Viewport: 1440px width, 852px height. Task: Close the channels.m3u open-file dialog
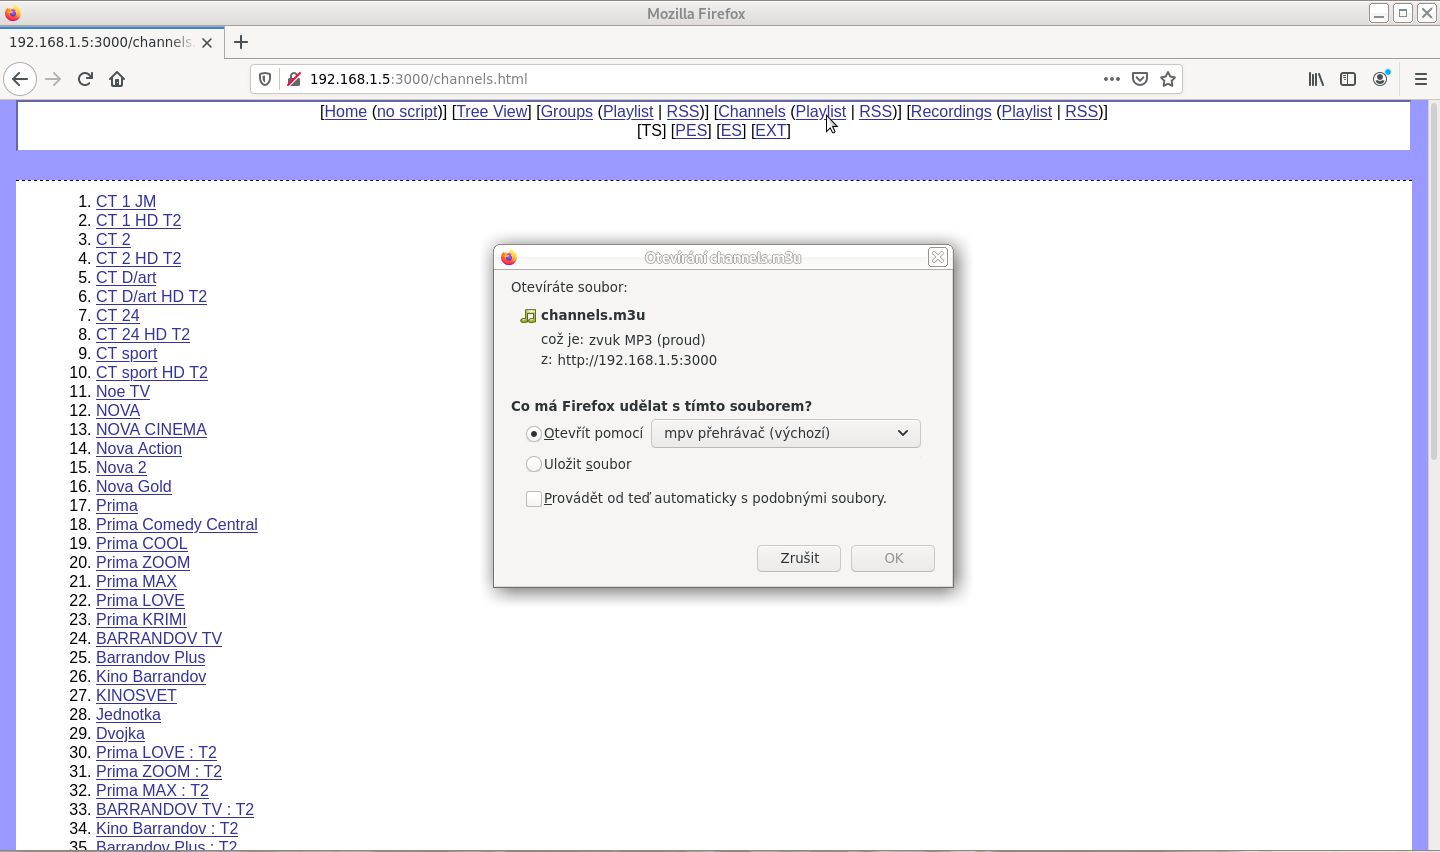pyautogui.click(x=938, y=257)
